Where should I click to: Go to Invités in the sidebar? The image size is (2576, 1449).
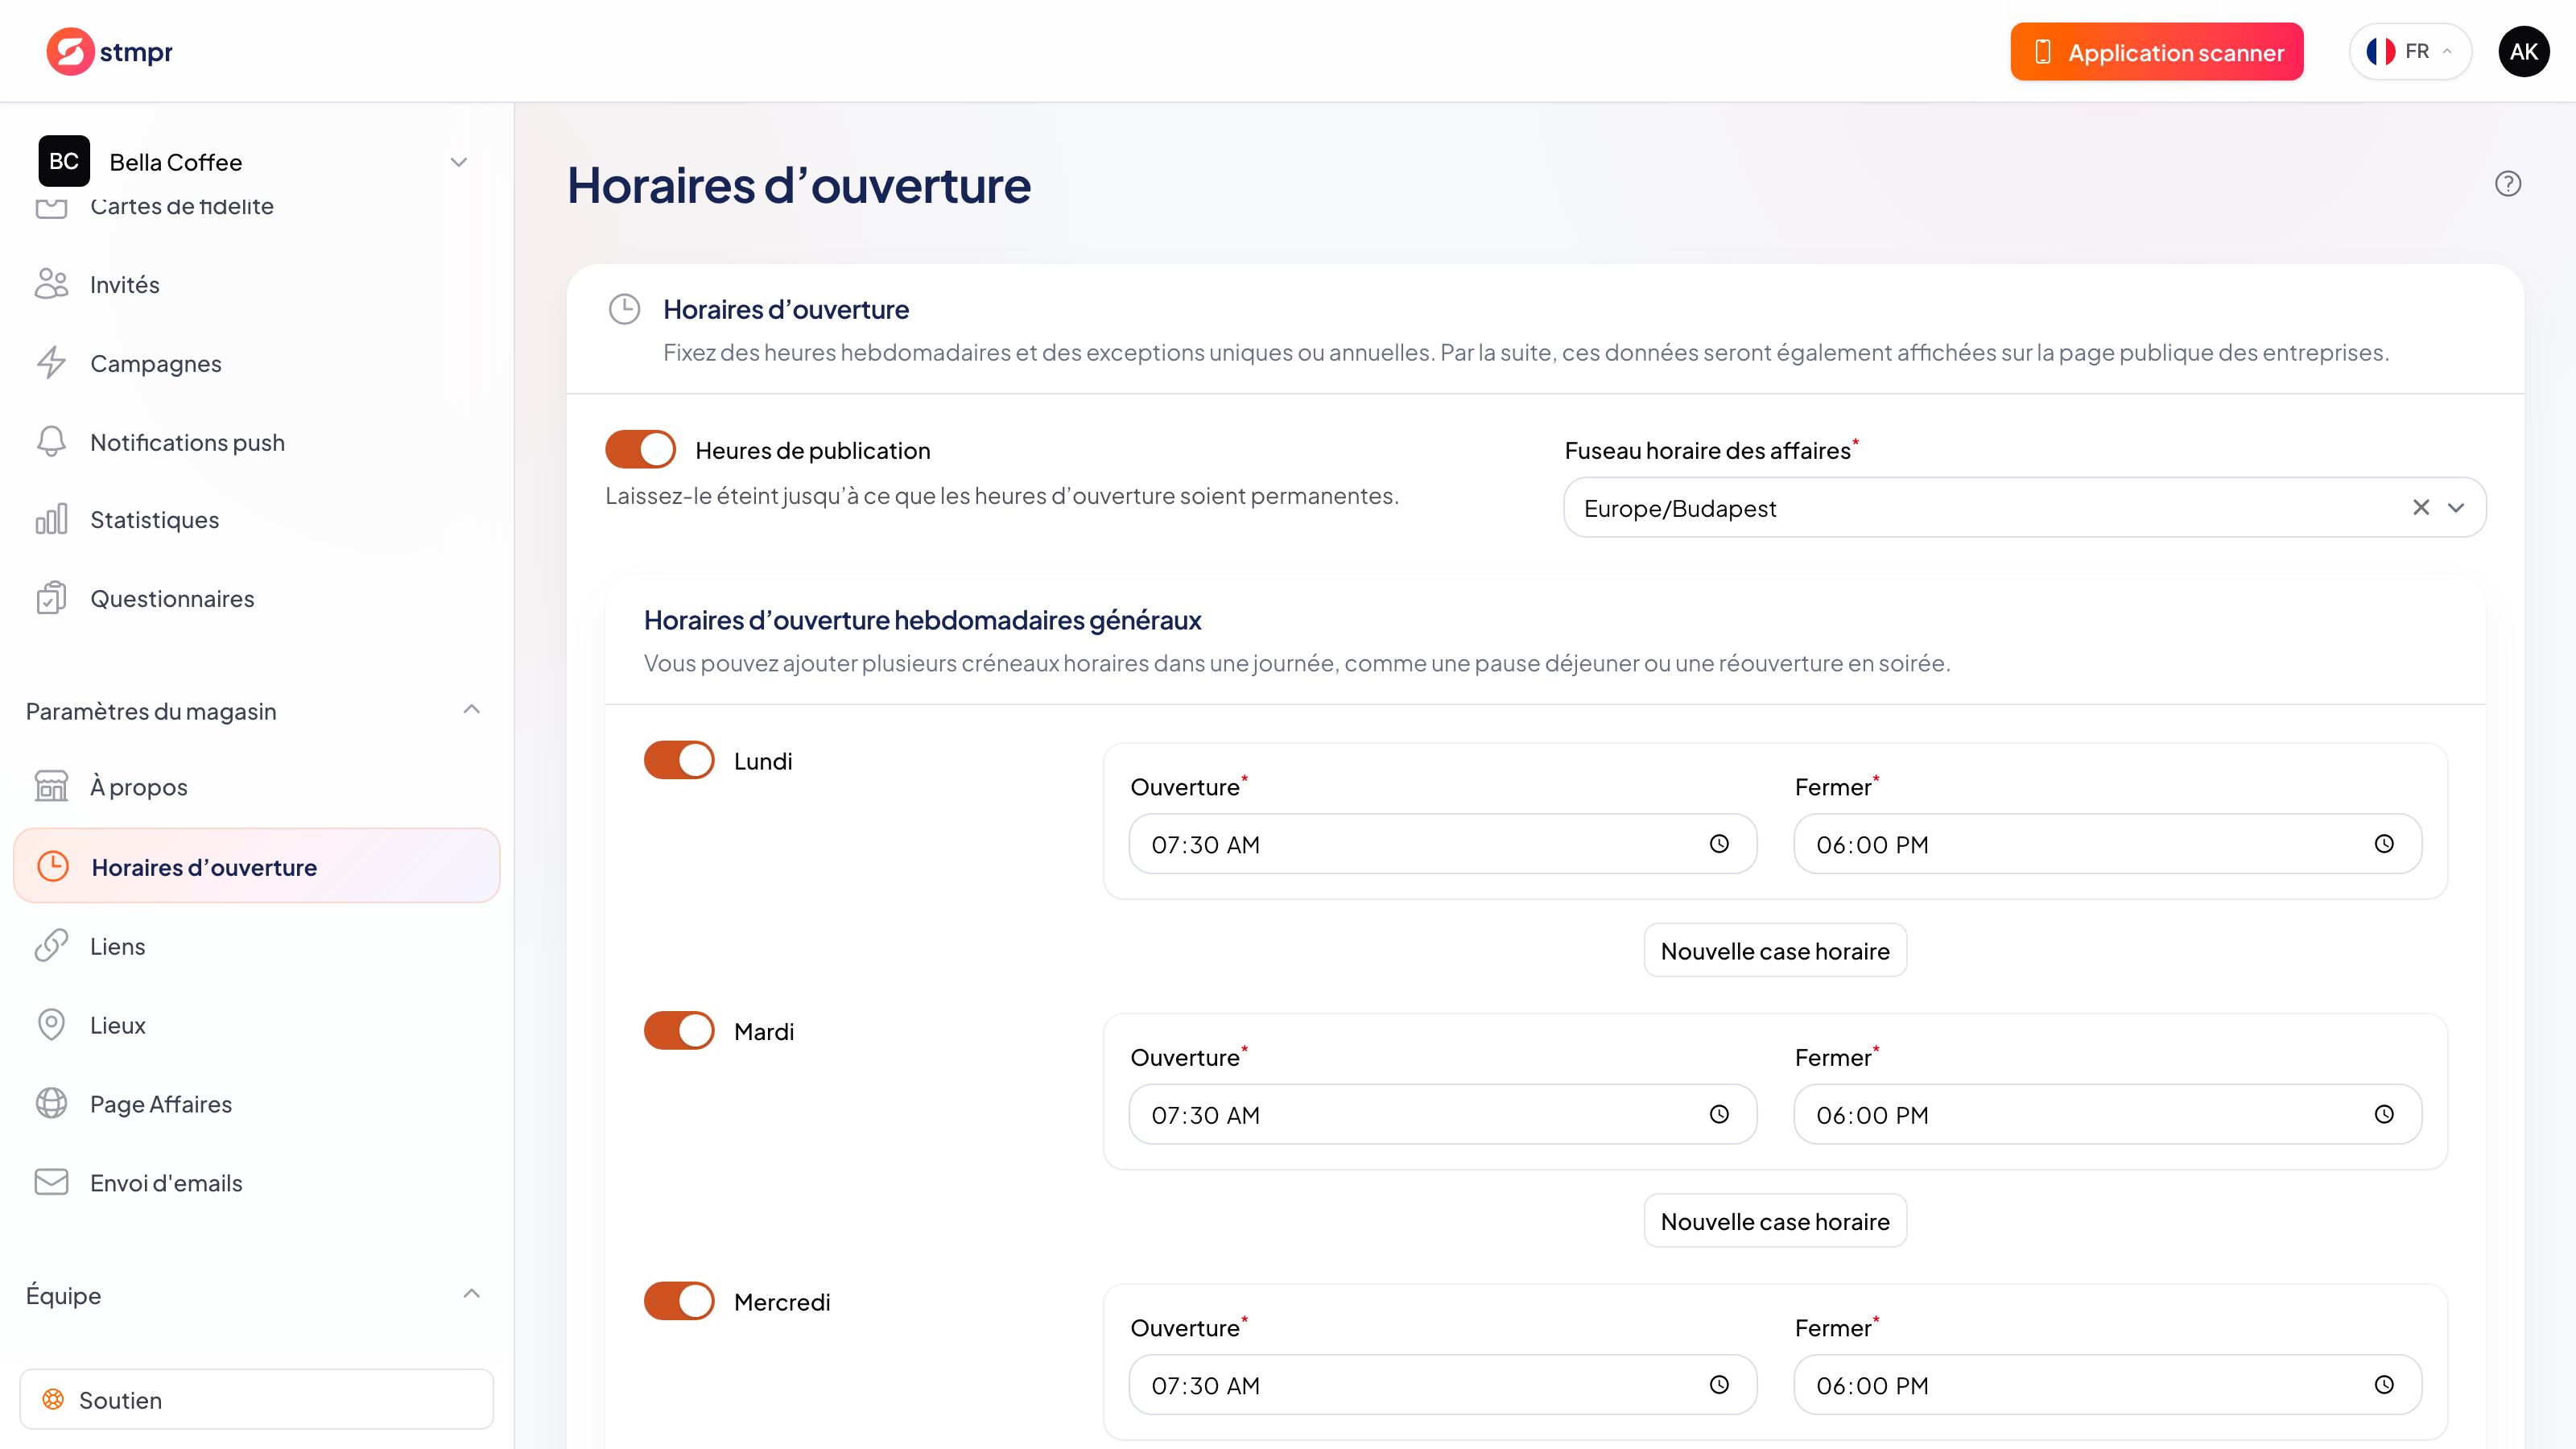(x=257, y=284)
